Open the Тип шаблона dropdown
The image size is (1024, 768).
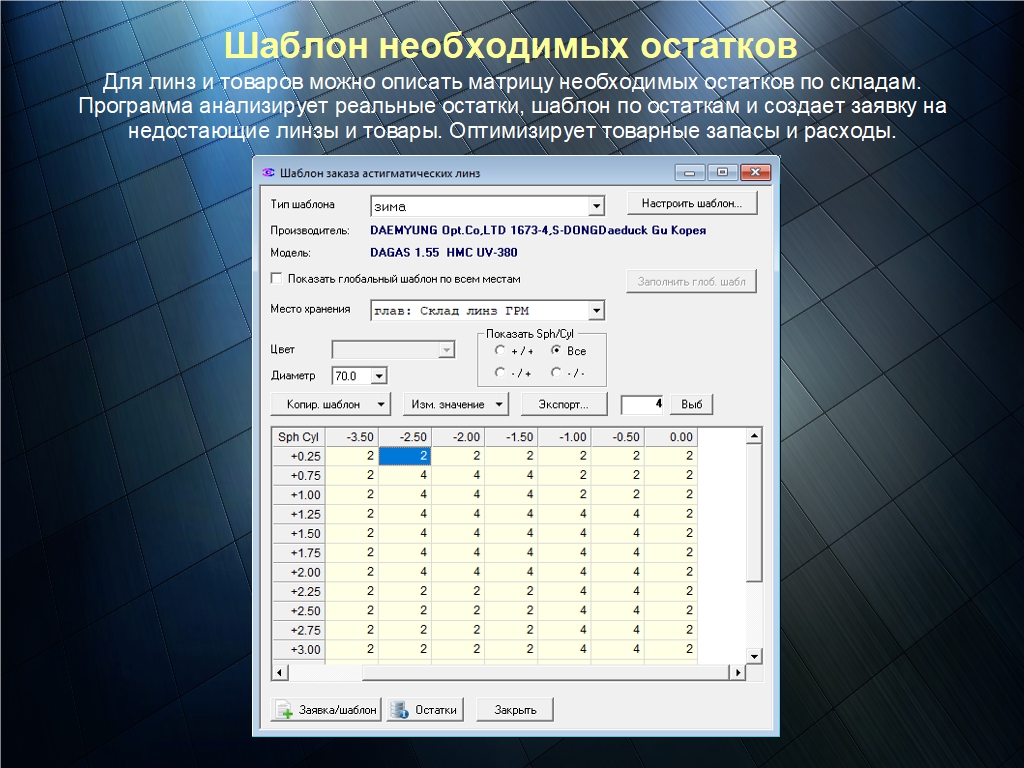click(x=597, y=207)
